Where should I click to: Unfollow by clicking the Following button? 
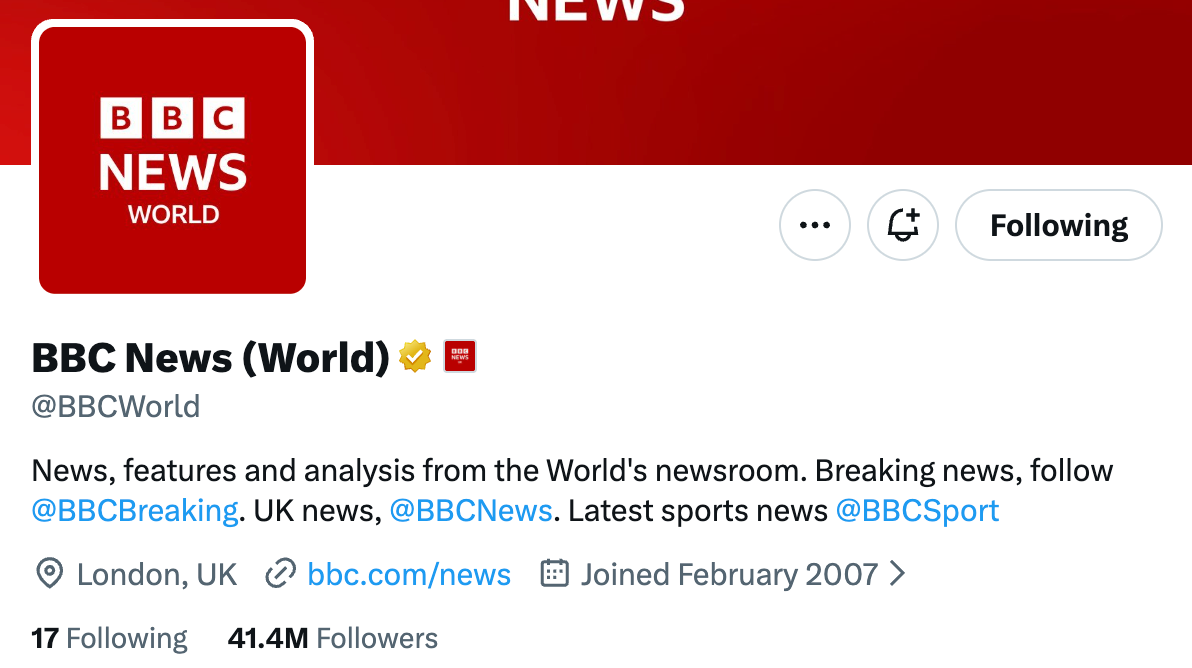click(1058, 225)
